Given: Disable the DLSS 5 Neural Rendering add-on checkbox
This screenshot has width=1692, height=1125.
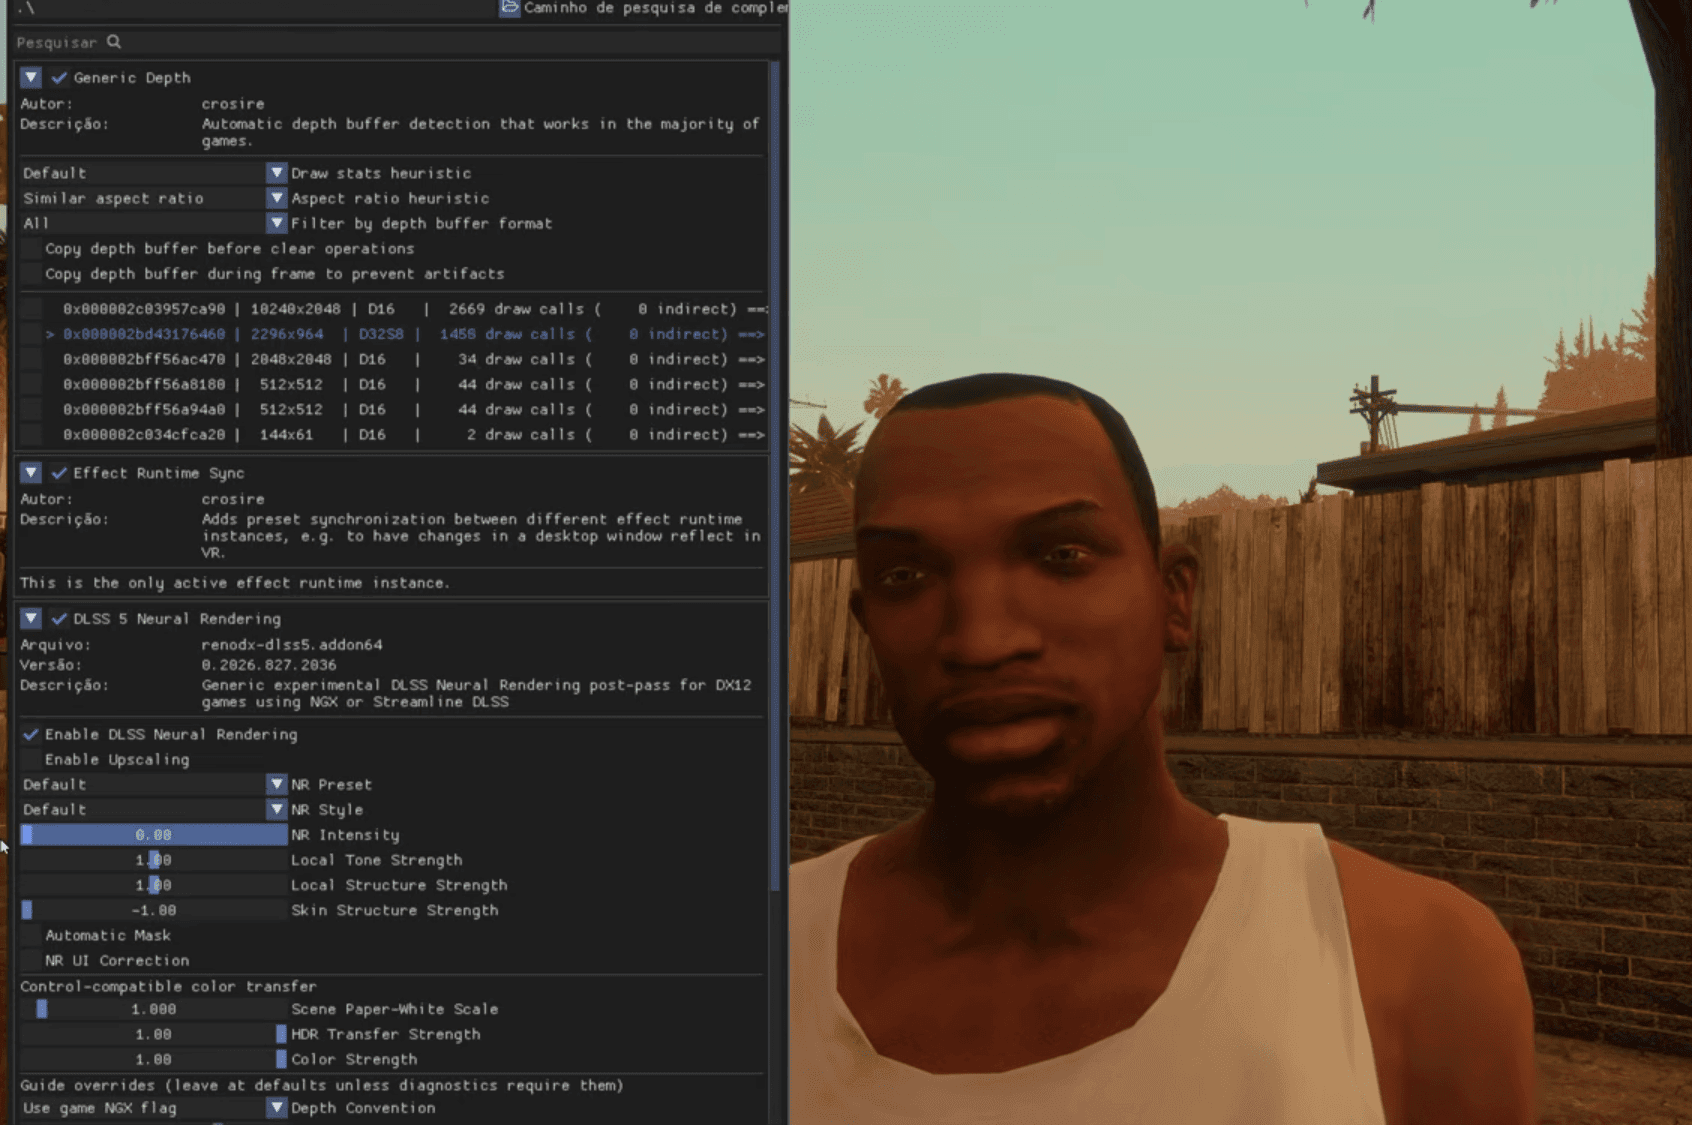Looking at the screenshot, I should coord(59,618).
